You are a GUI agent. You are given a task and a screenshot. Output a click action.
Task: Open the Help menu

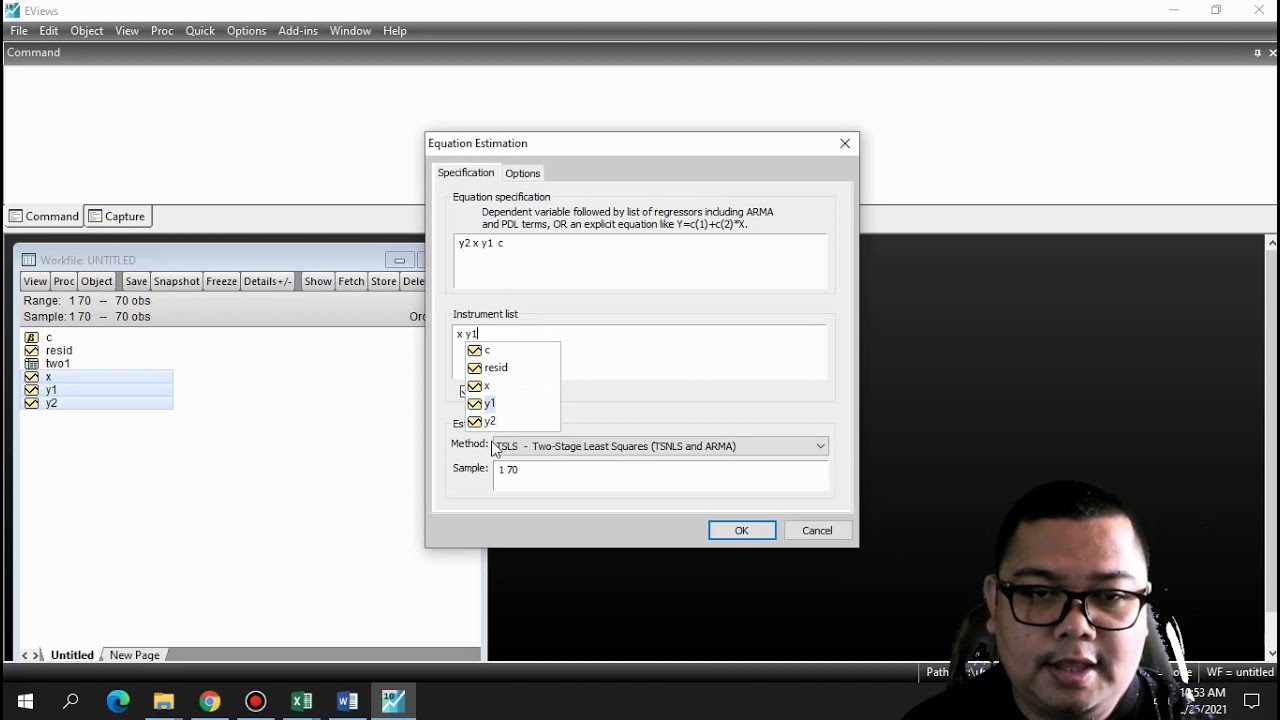(x=395, y=31)
